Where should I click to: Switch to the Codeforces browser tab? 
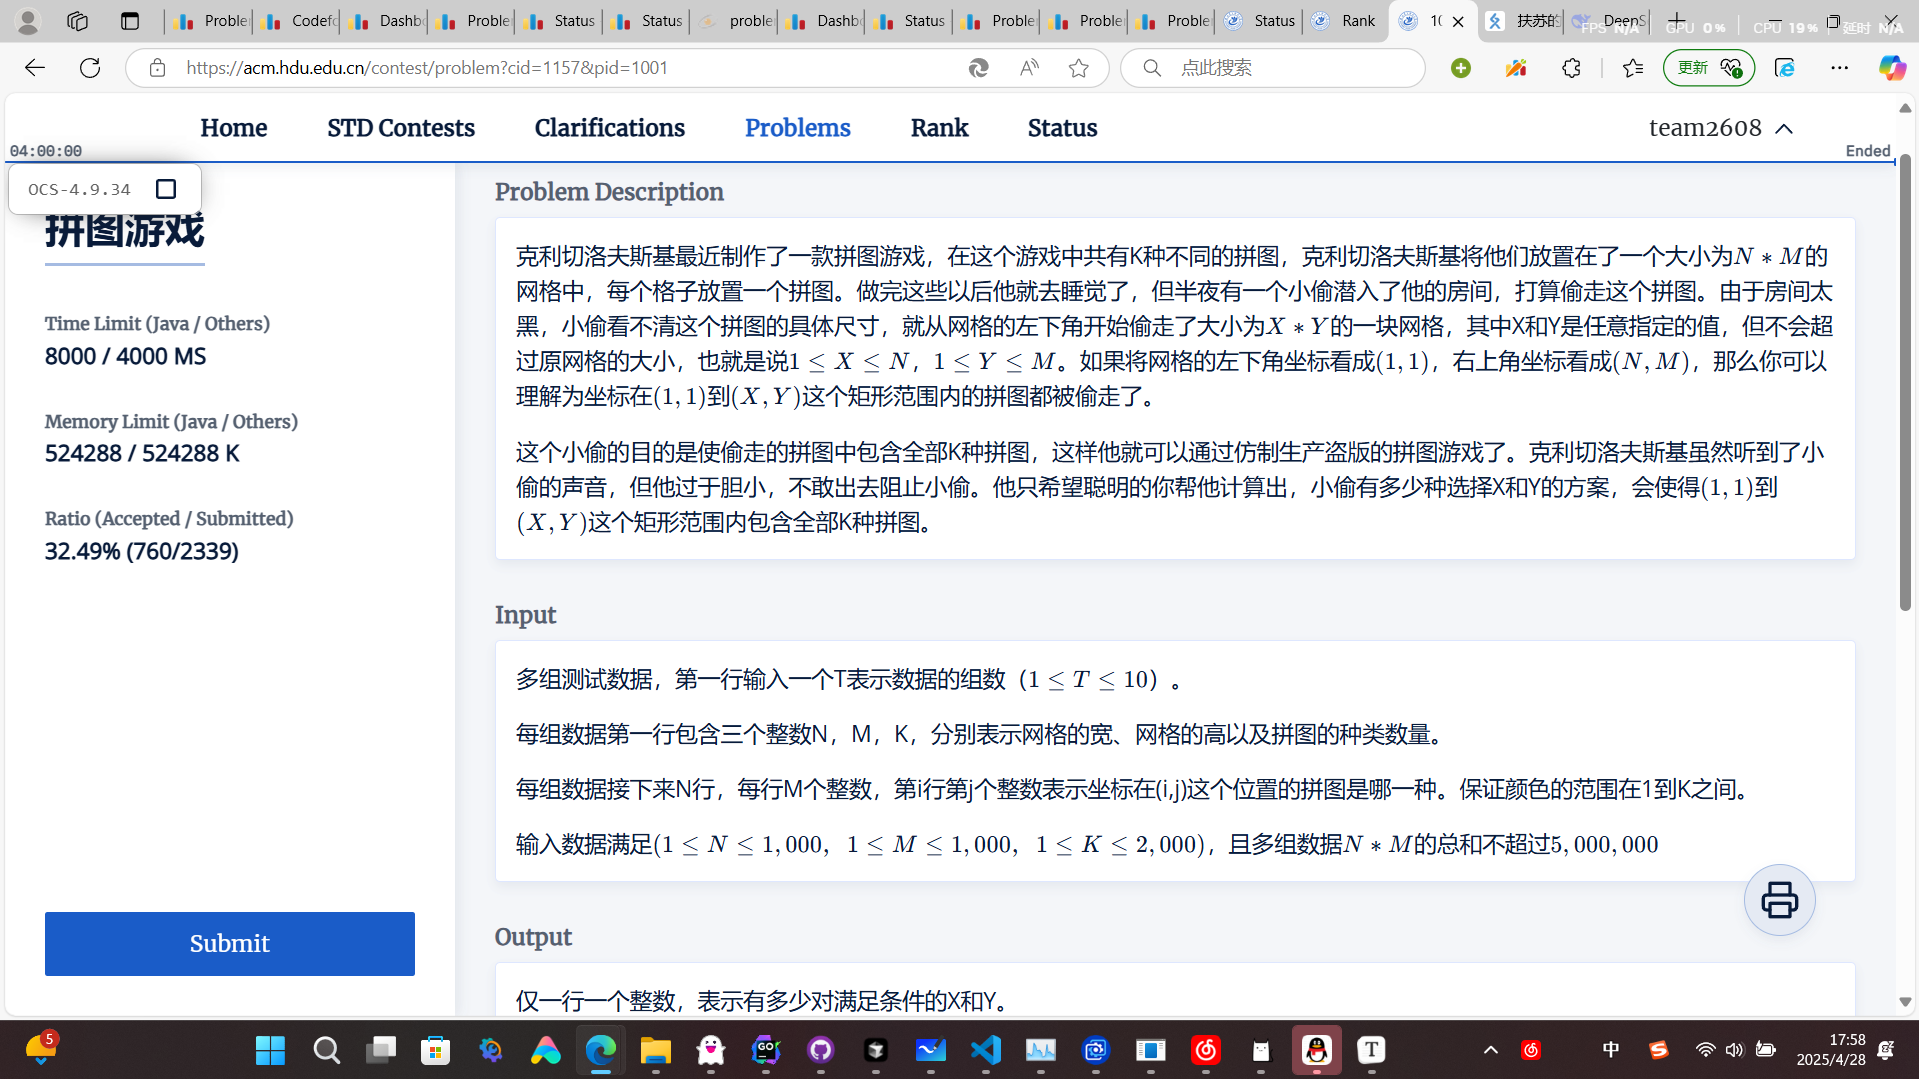[x=297, y=21]
